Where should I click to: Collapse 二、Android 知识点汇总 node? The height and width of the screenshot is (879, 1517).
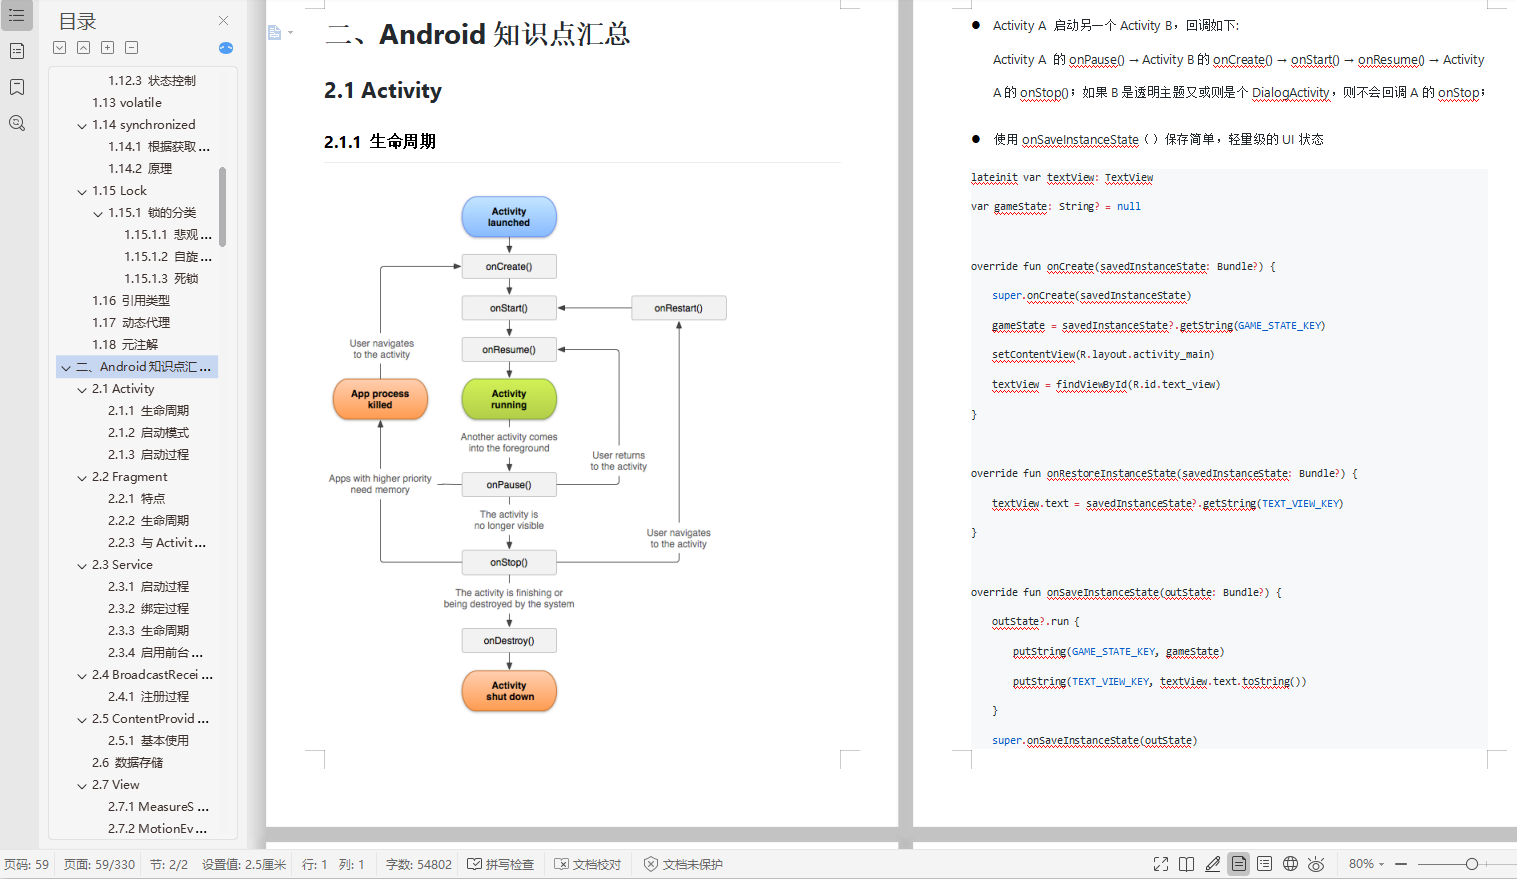(x=66, y=368)
